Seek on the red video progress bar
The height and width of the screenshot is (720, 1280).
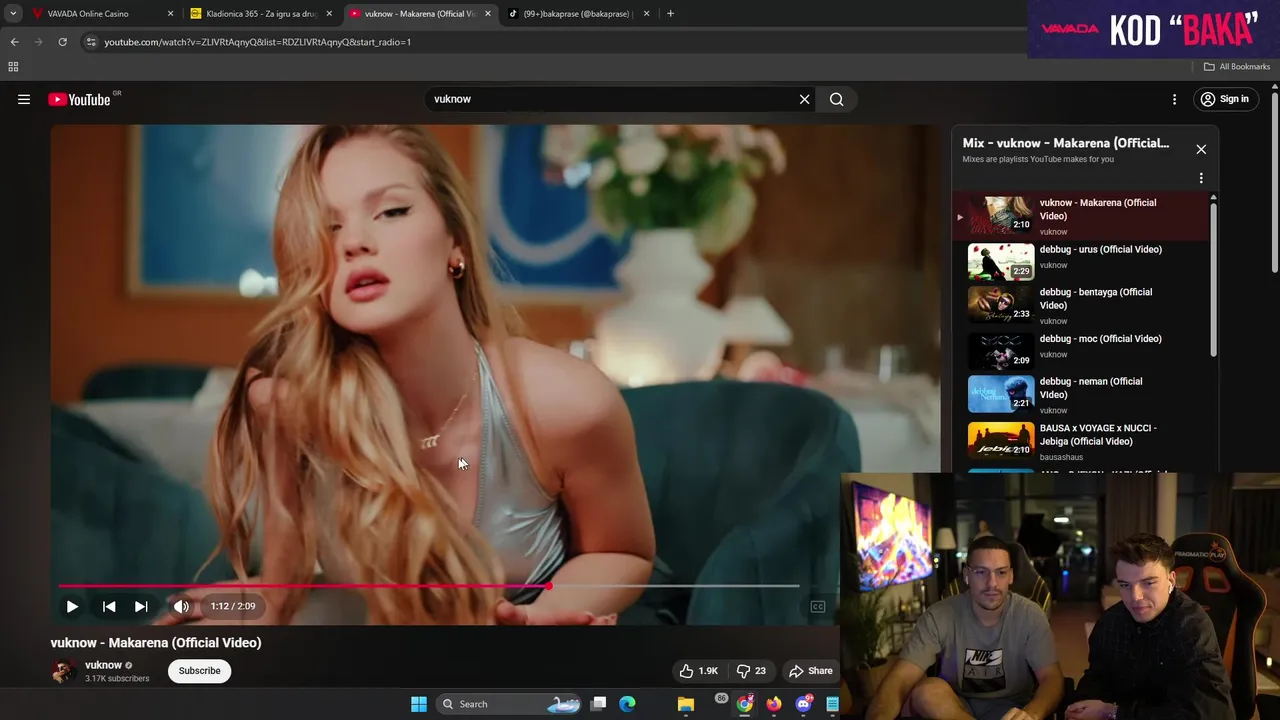[x=429, y=586]
